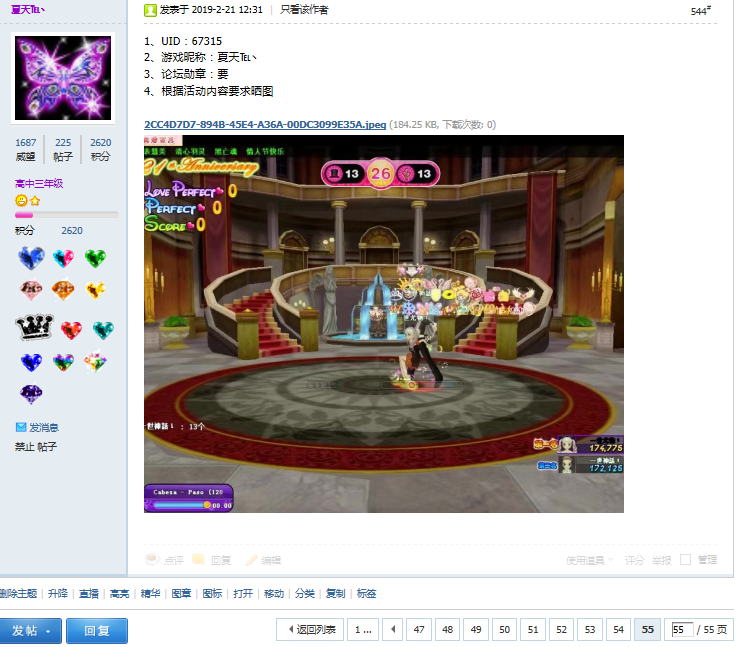The width and height of the screenshot is (736, 647).
Task: Click 删除主题 in moderation bar
Action: click(18, 593)
